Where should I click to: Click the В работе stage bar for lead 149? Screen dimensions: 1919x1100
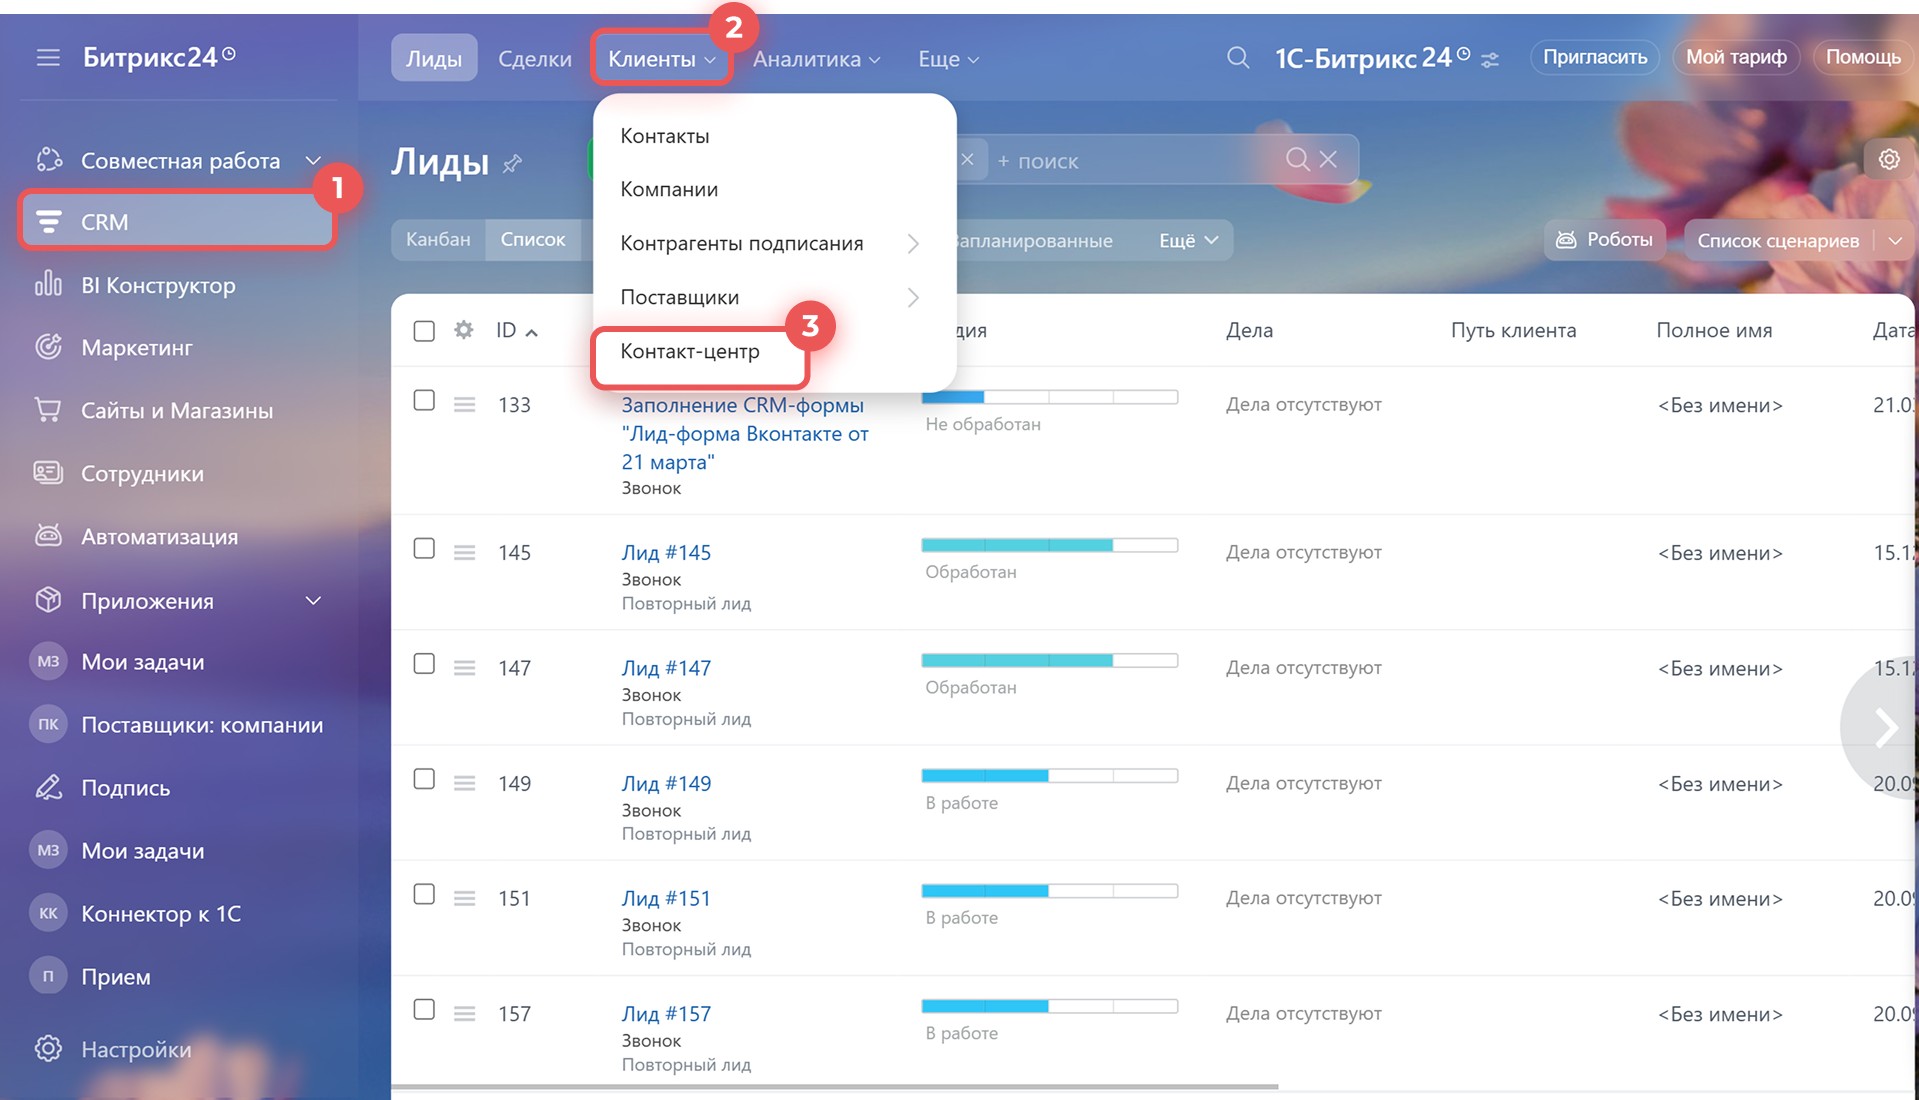(x=1050, y=776)
